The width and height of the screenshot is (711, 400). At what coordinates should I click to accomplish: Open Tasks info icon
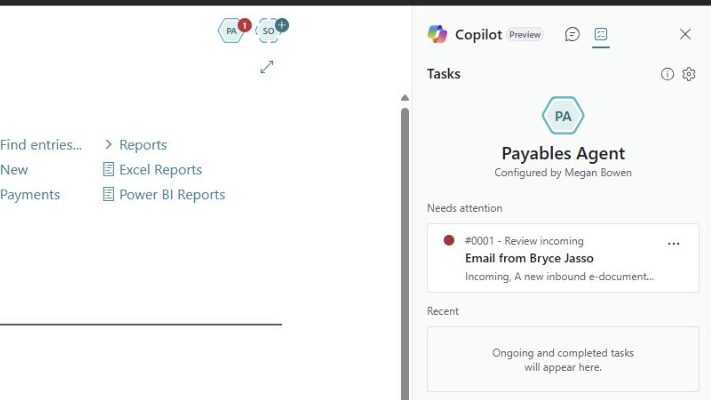click(x=667, y=74)
